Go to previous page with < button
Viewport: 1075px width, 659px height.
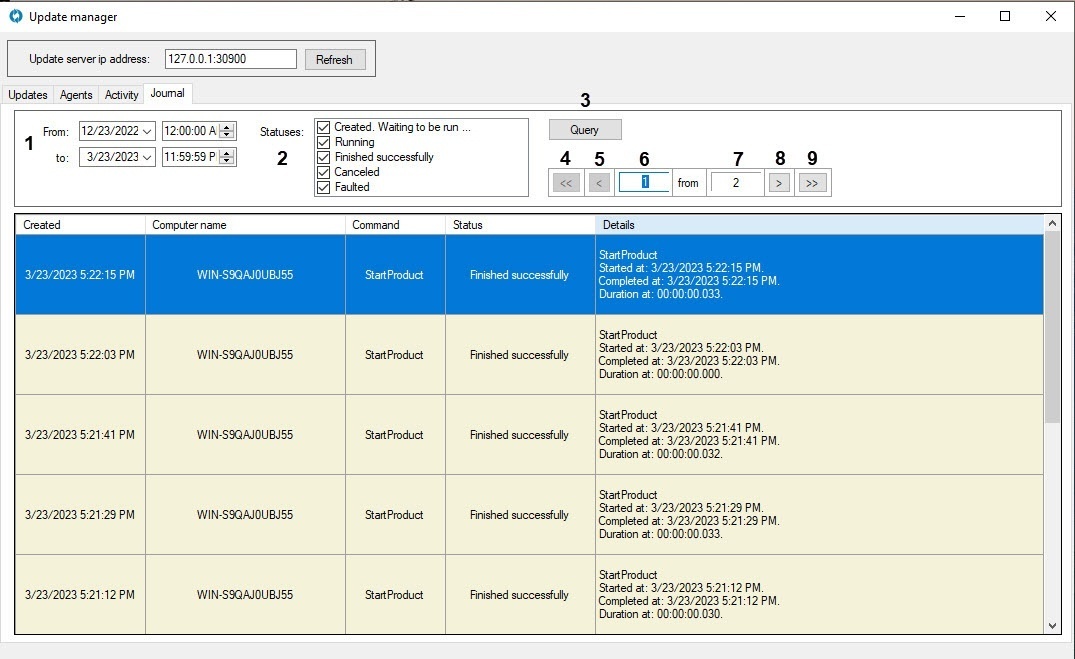click(597, 183)
